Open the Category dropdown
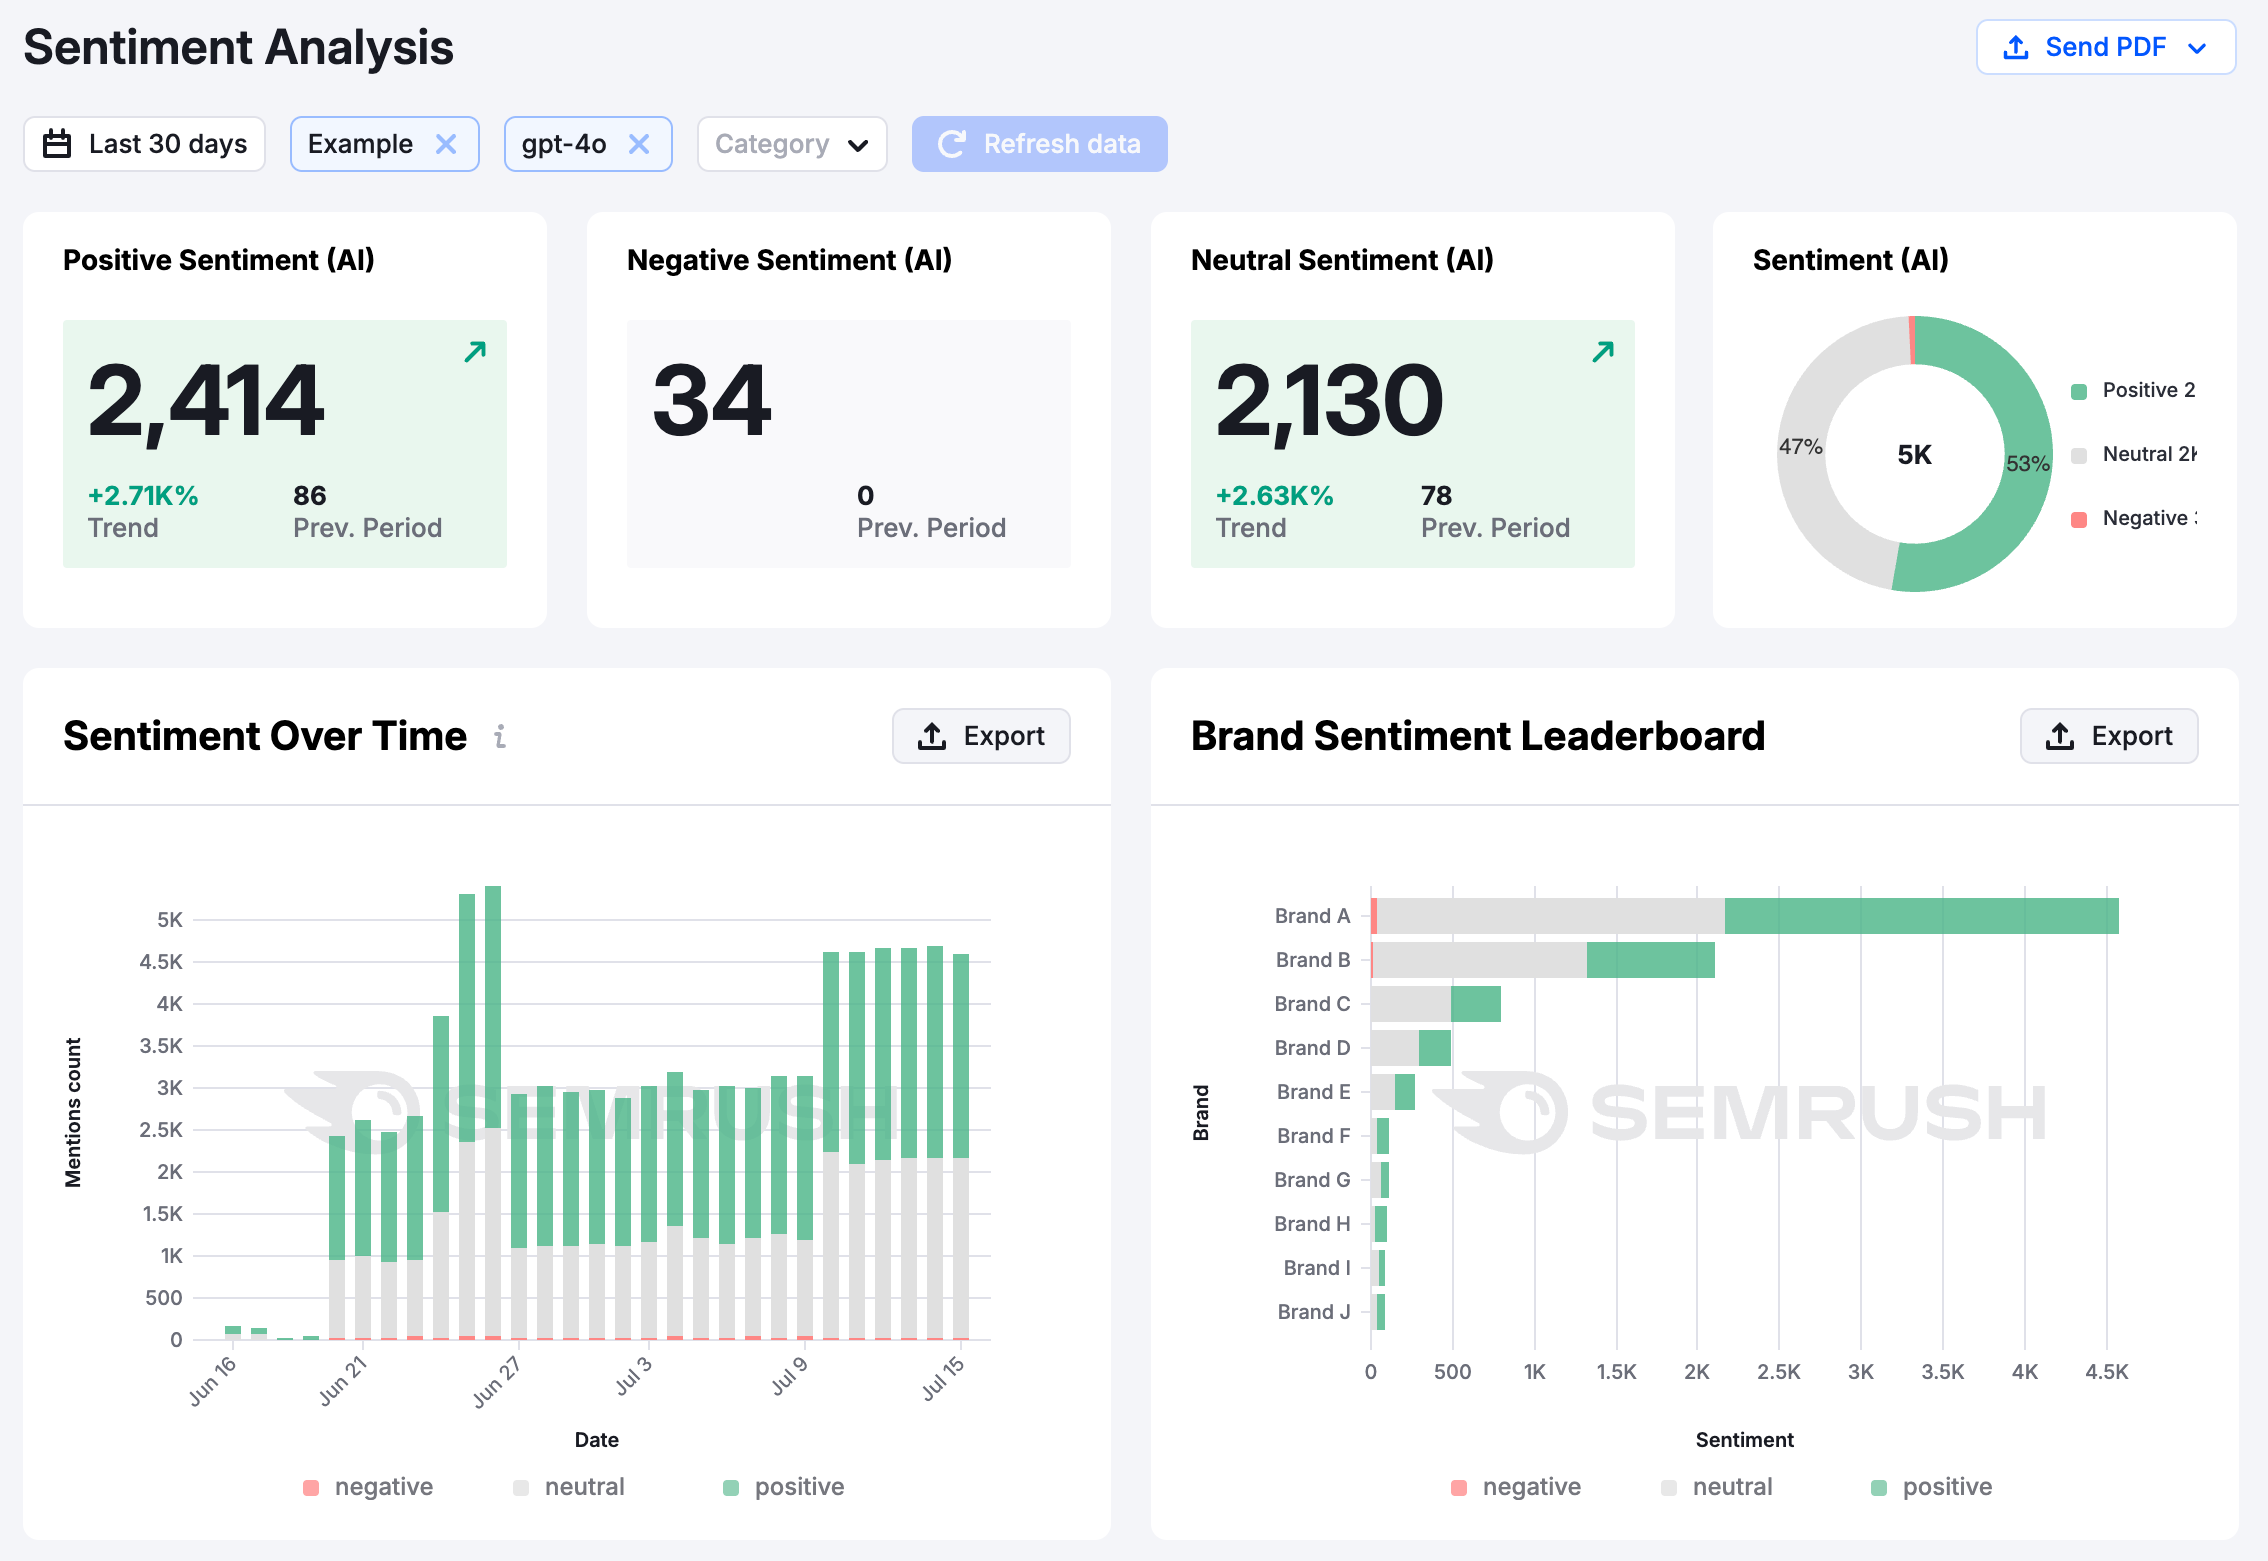Screen dimensions: 2268x1561 [x=791, y=143]
